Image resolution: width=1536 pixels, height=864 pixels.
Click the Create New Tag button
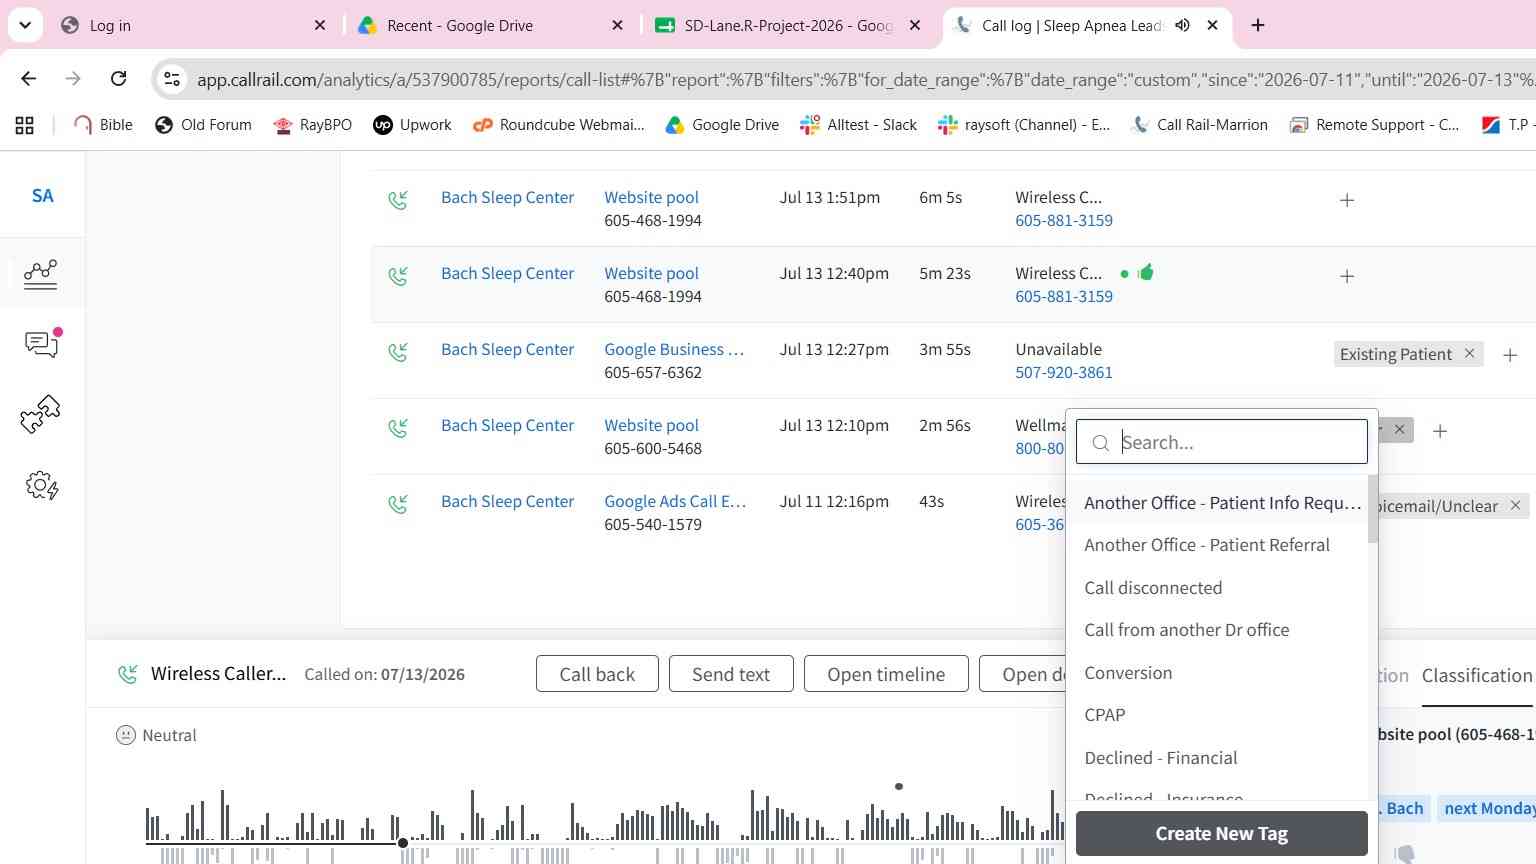point(1221,833)
